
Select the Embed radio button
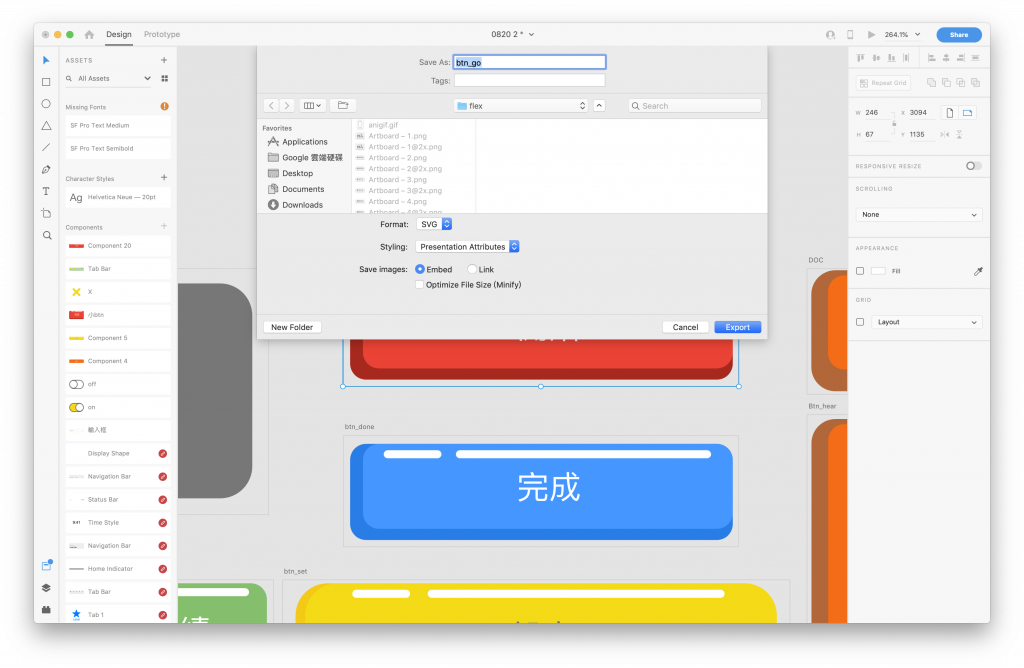(420, 269)
